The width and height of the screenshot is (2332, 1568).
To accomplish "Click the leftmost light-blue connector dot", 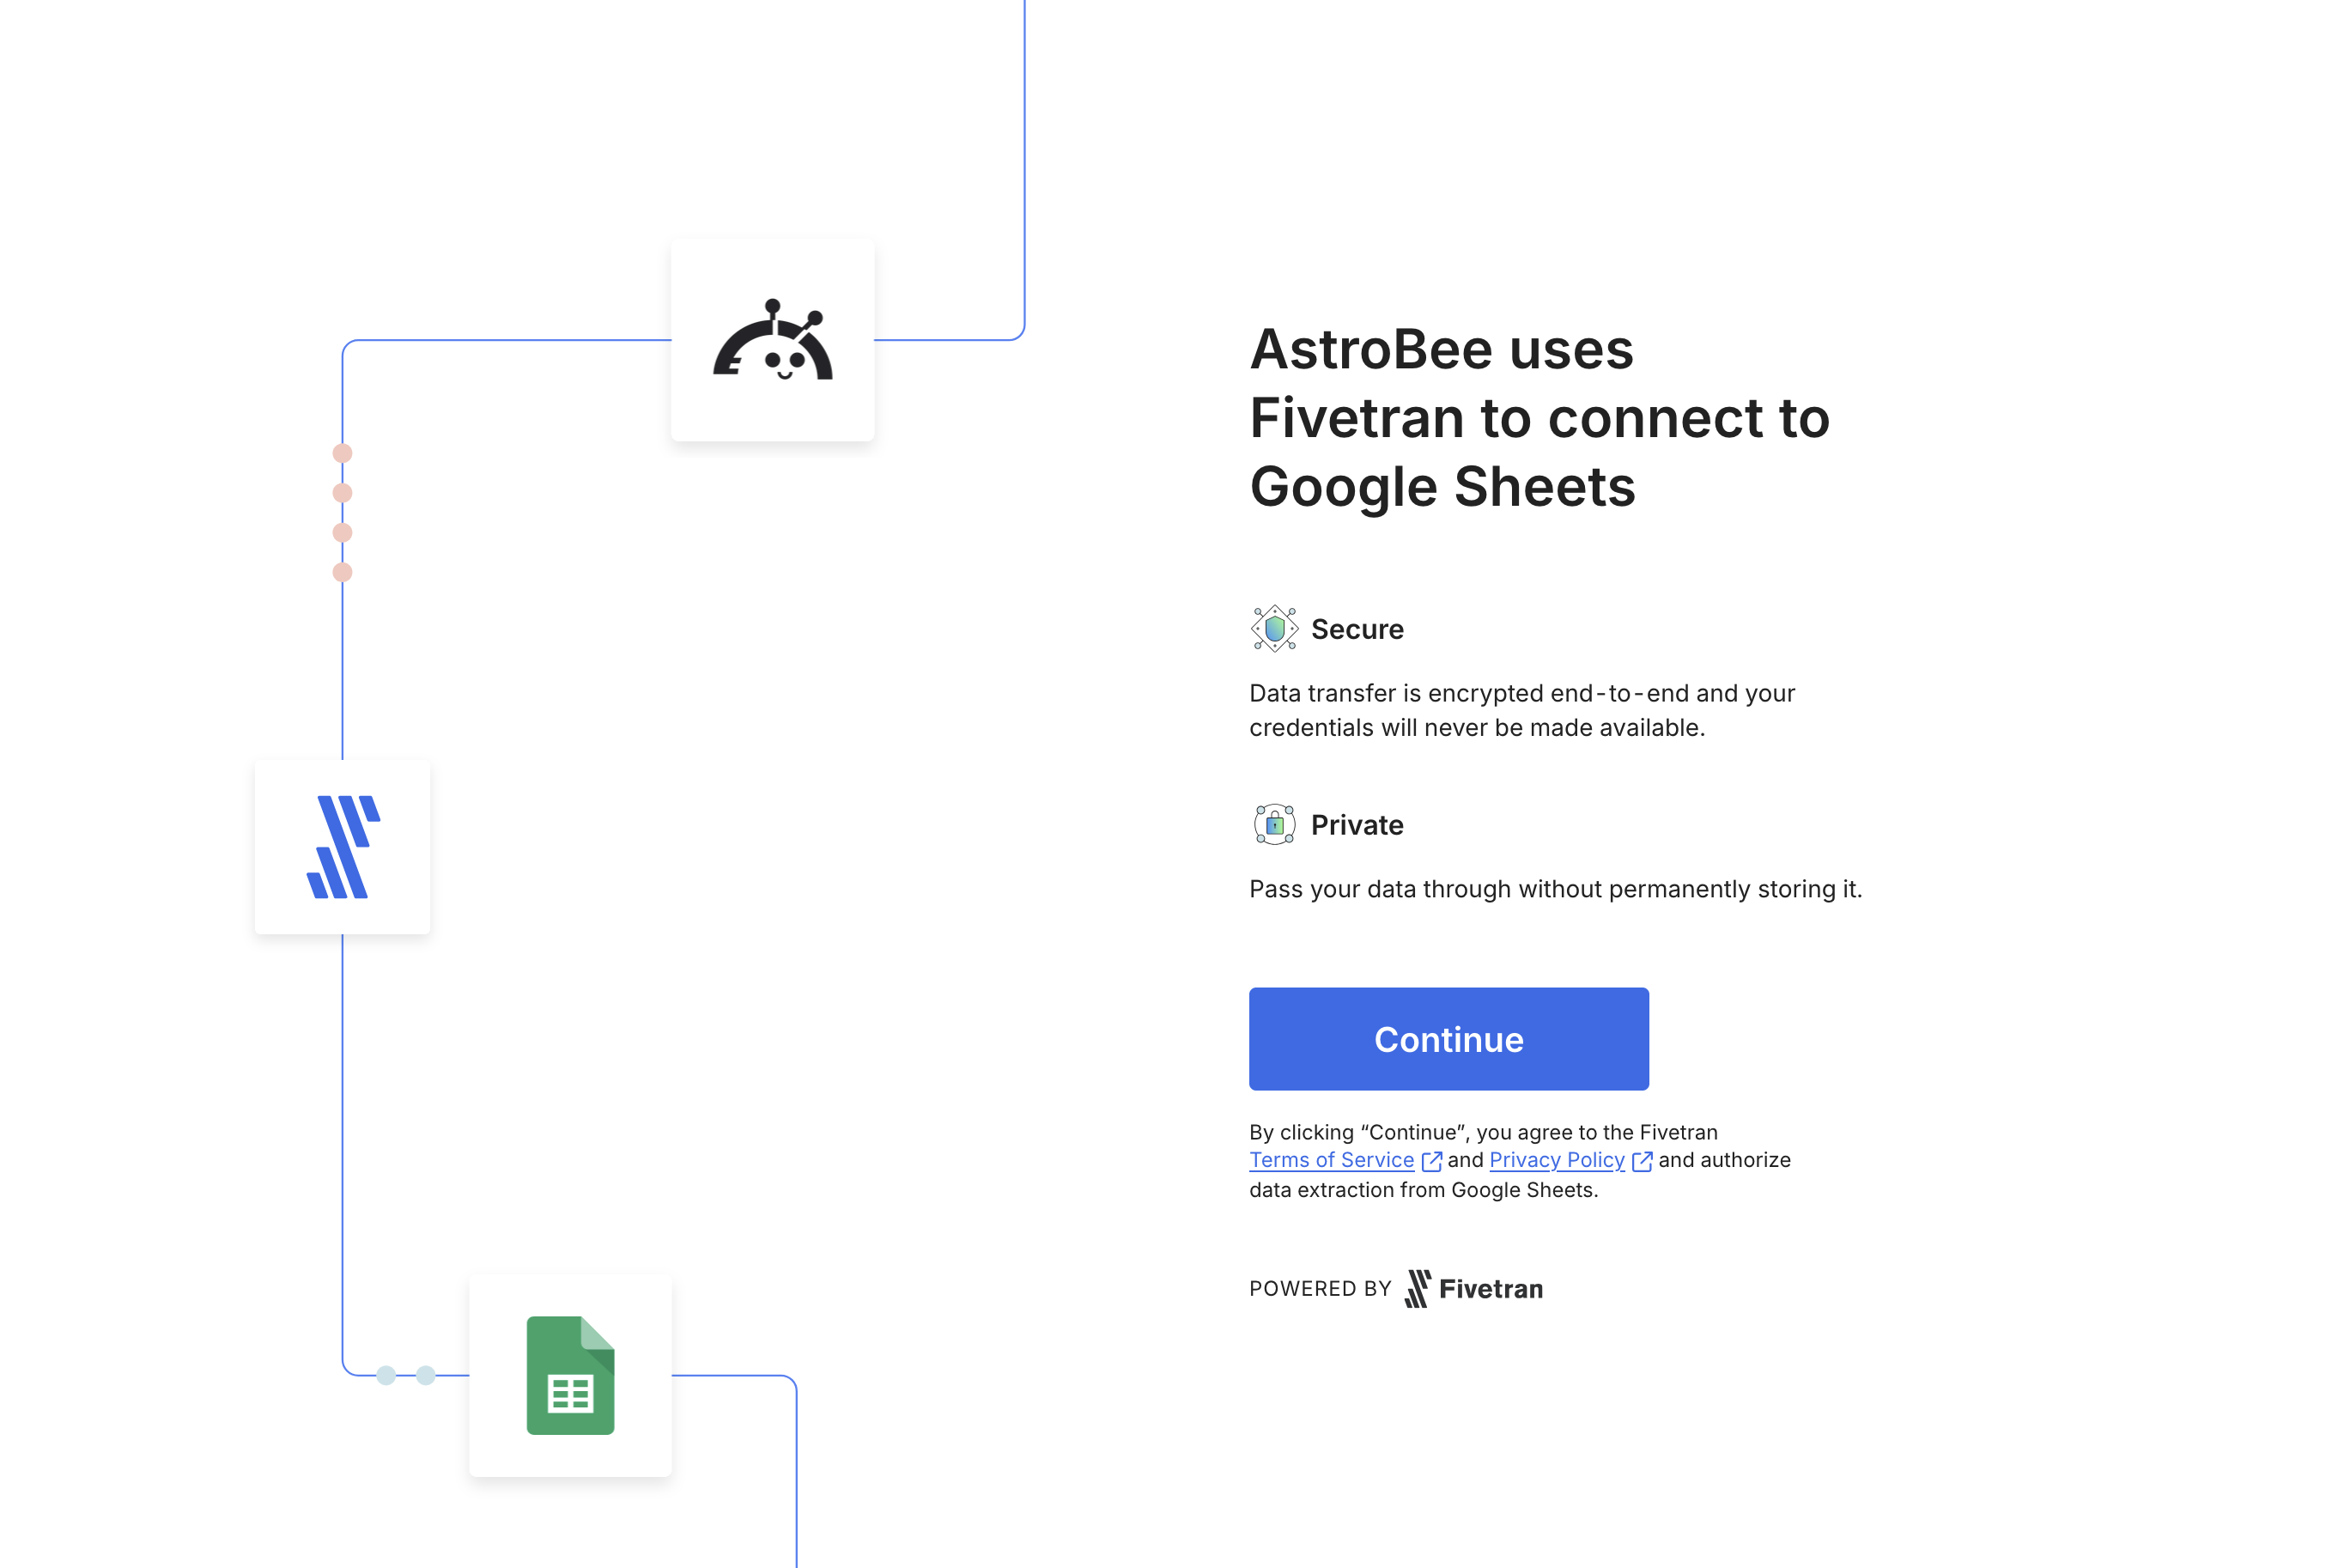I will coord(386,1375).
